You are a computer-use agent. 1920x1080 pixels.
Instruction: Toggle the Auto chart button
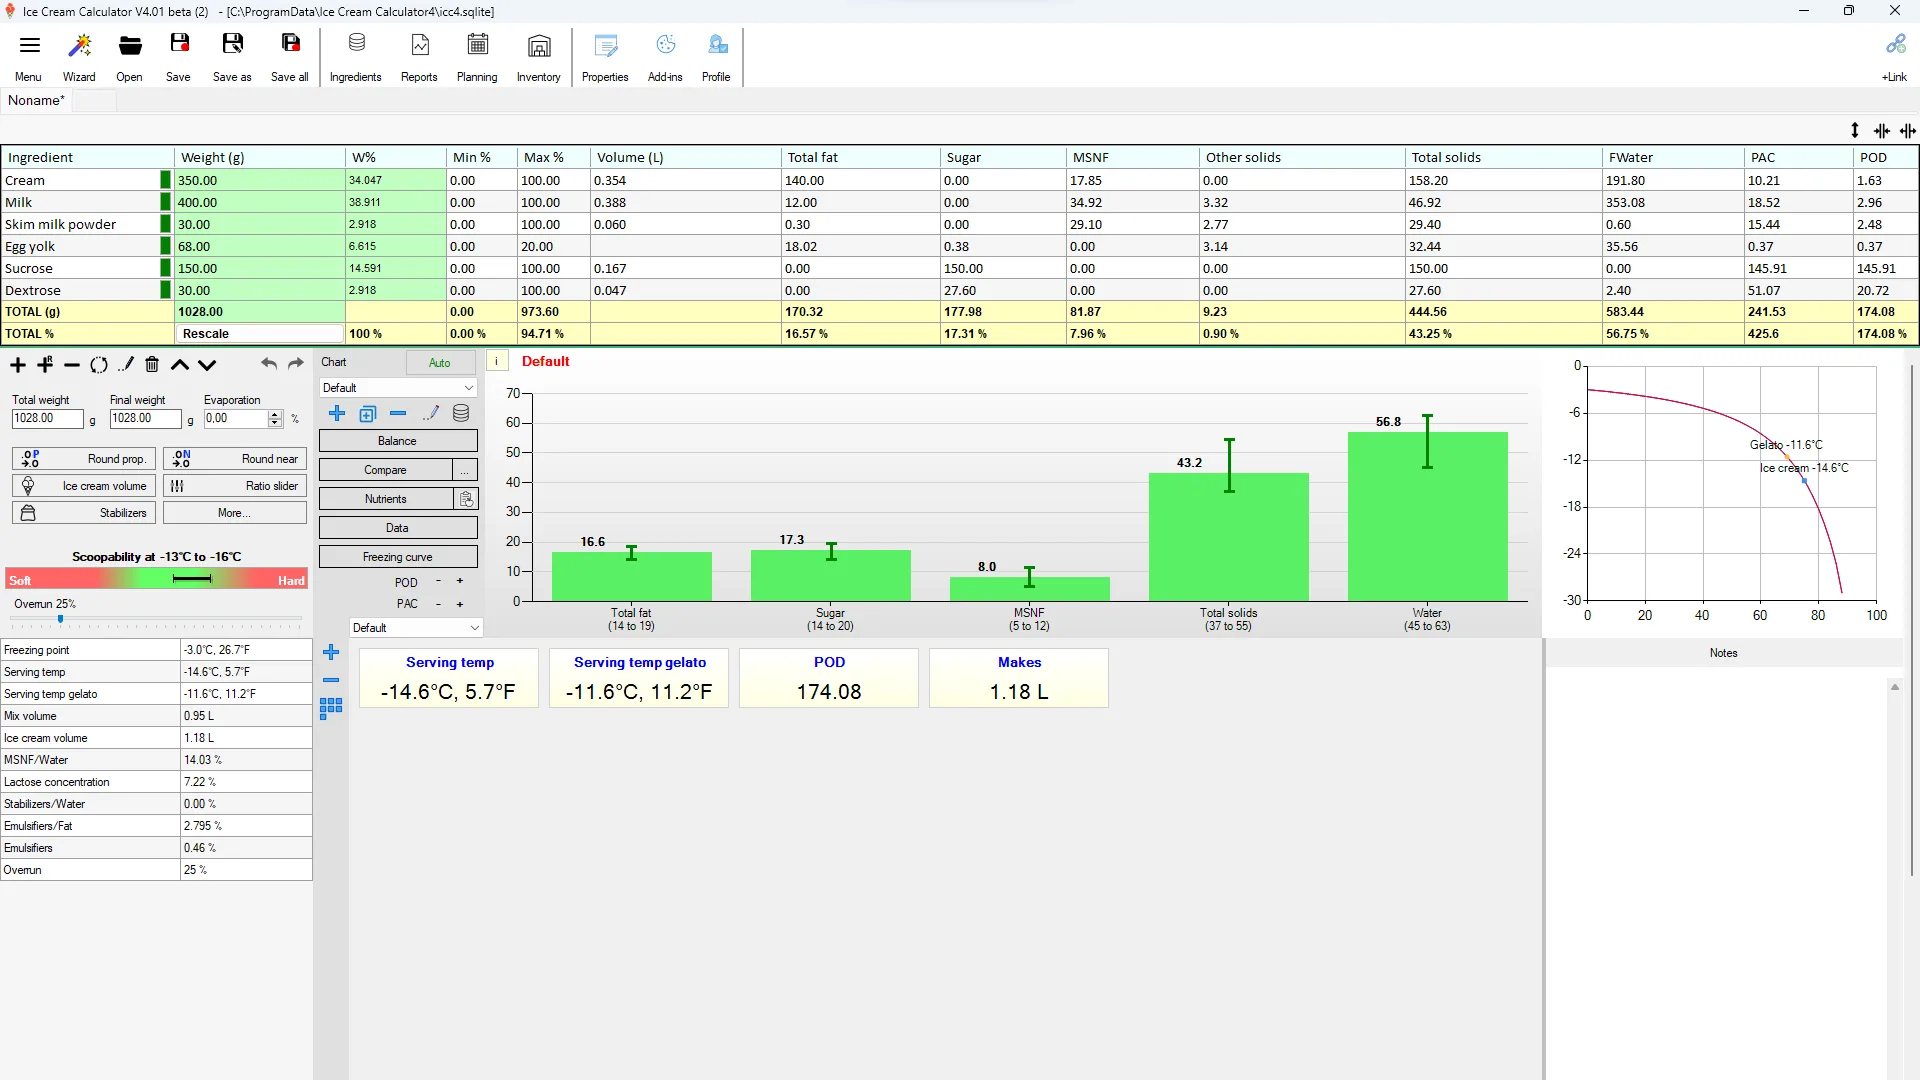tap(440, 363)
